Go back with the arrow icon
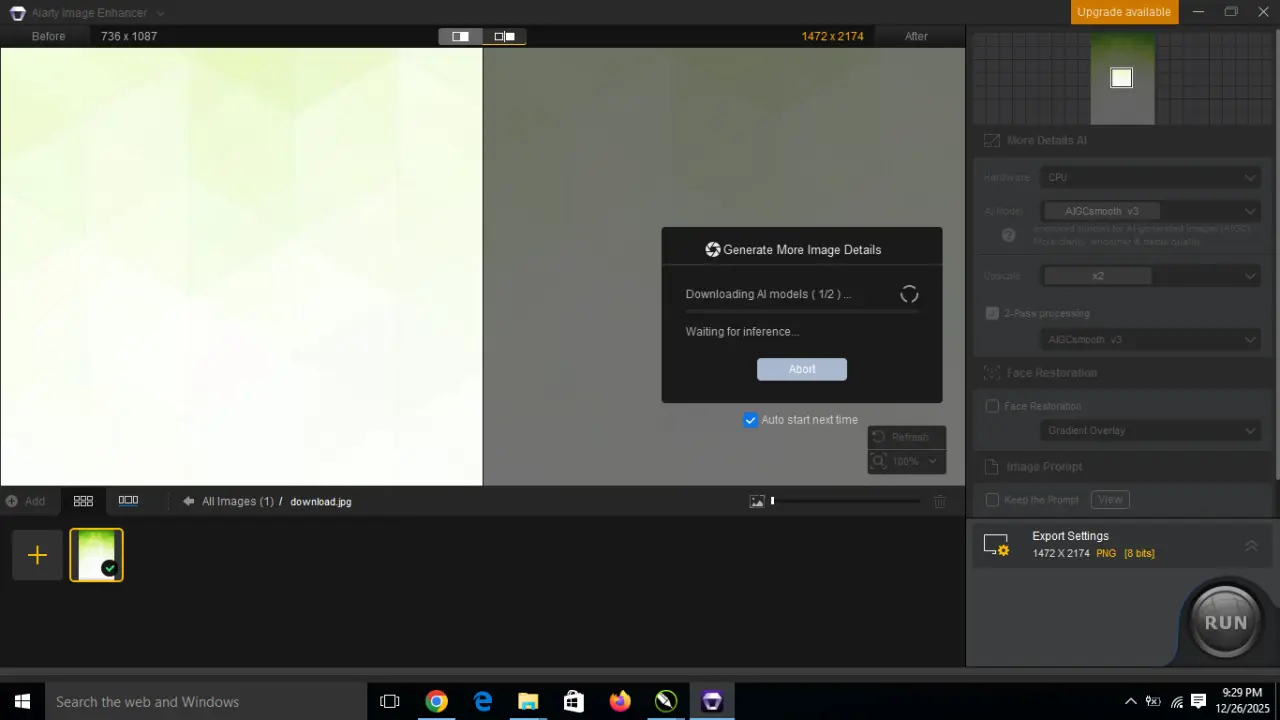 [x=188, y=501]
